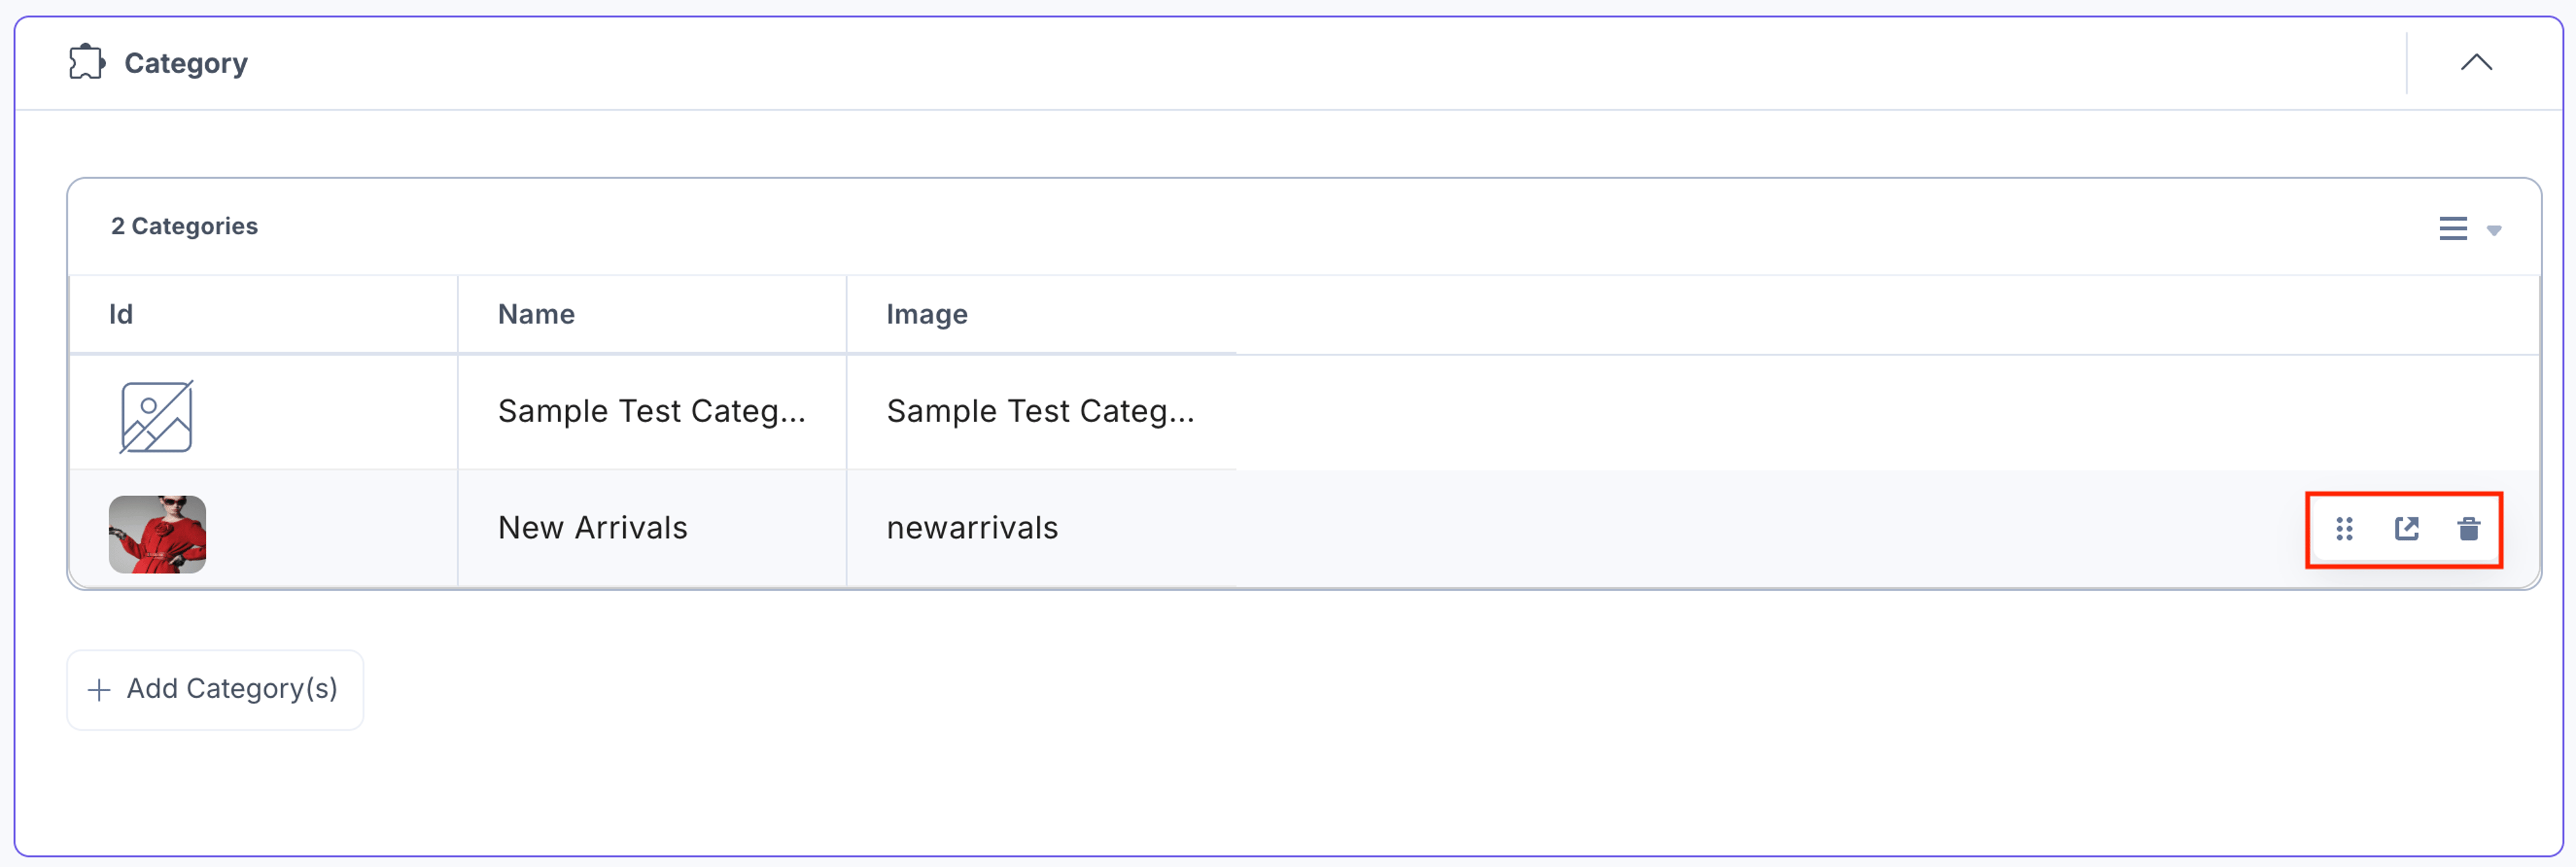Select the Sample Test Categ... name cell
Image resolution: width=2576 pixels, height=867 pixels.
tap(652, 411)
